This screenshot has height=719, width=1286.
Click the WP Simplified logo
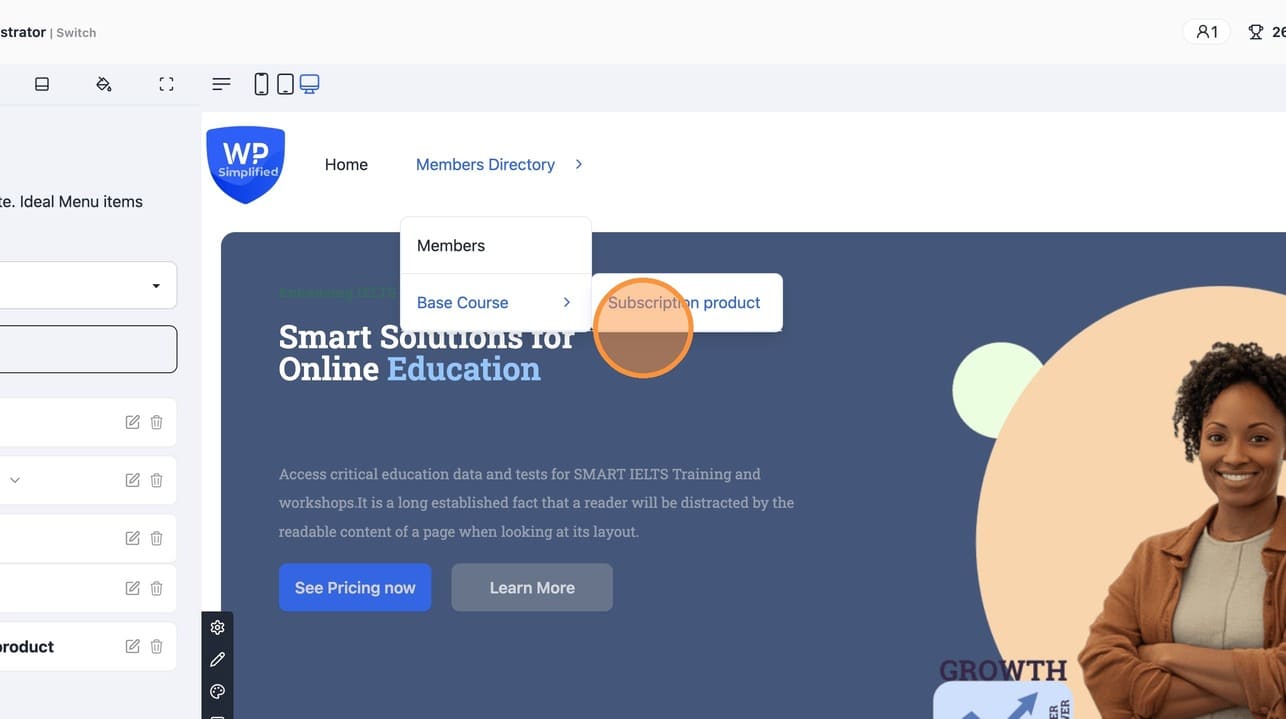coord(246,164)
